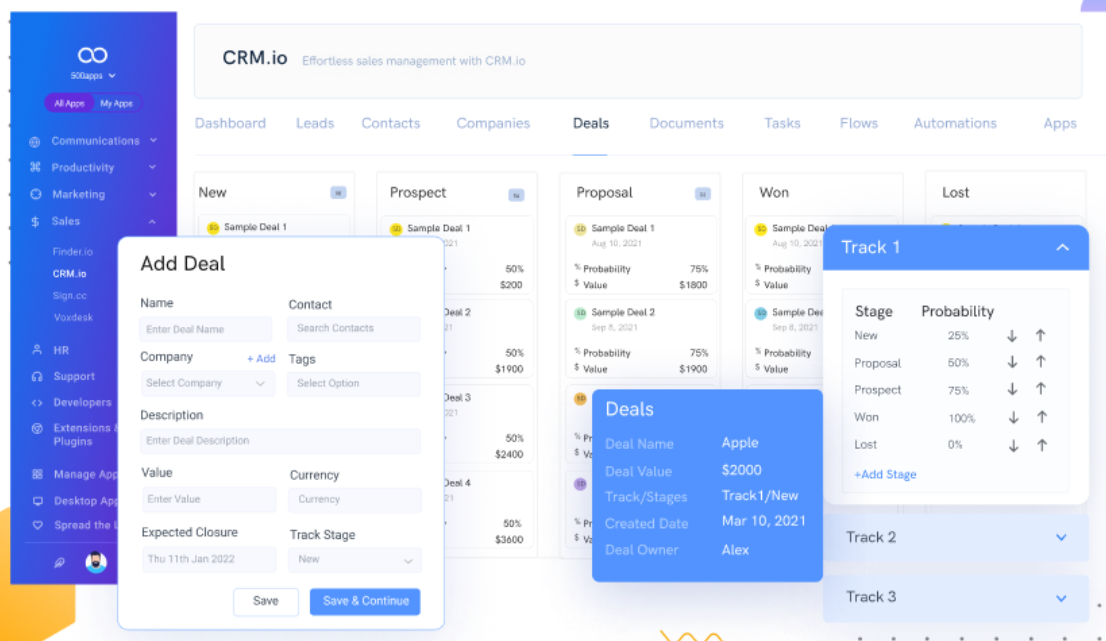This screenshot has height=641, width=1106.
Task: Open Voxdesk in the sidebar
Action: (x=73, y=317)
